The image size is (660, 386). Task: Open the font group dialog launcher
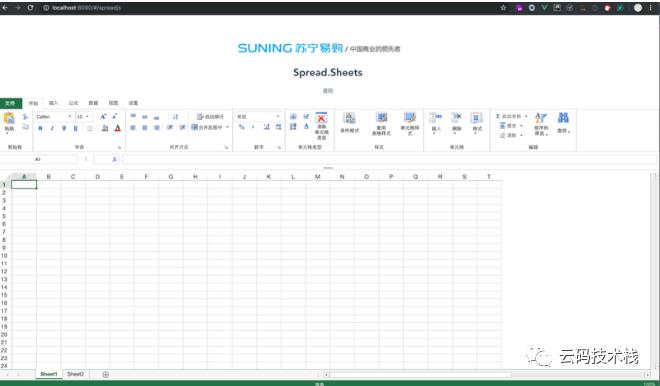[120, 147]
